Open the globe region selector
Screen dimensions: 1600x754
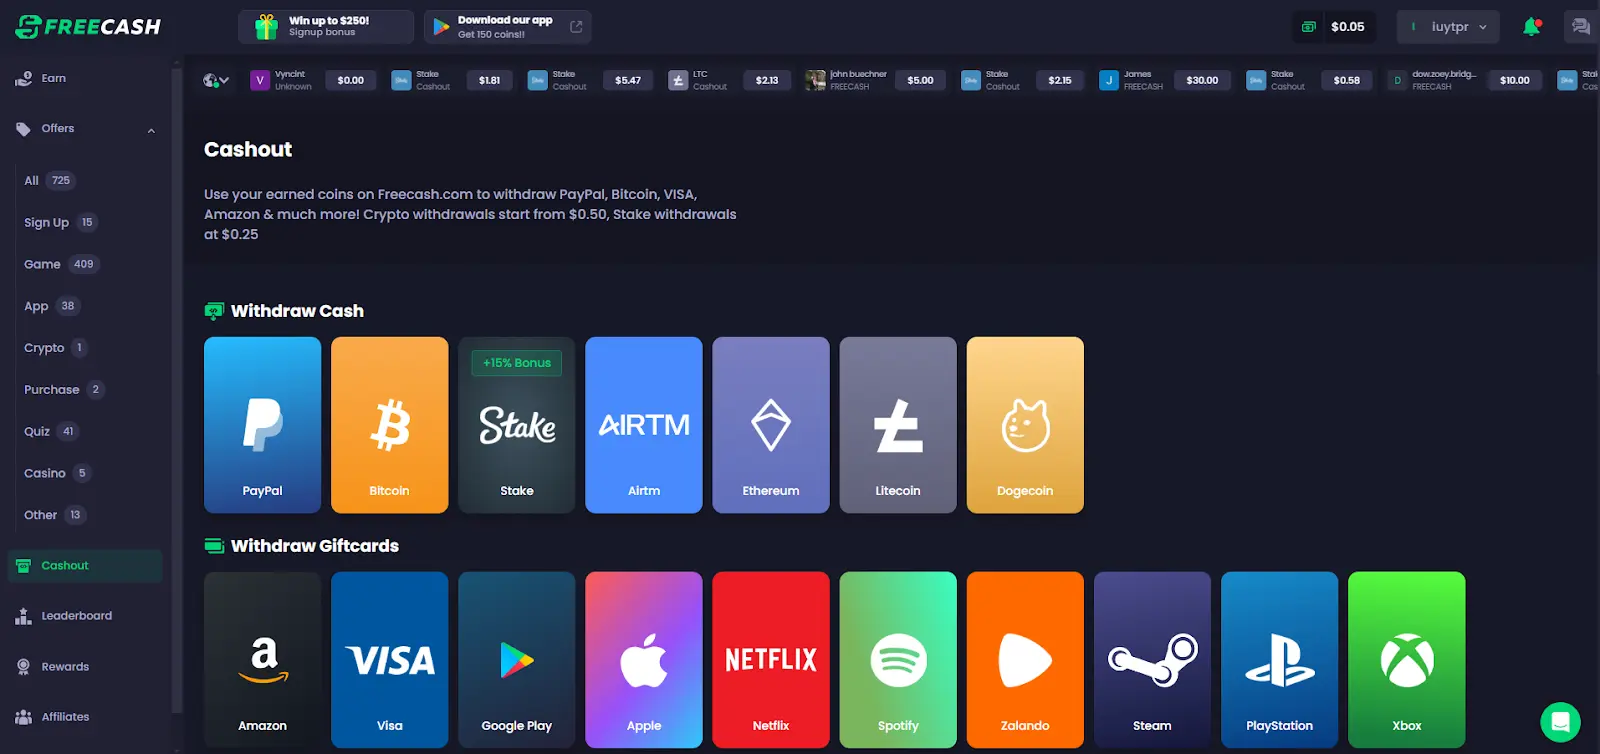click(216, 80)
